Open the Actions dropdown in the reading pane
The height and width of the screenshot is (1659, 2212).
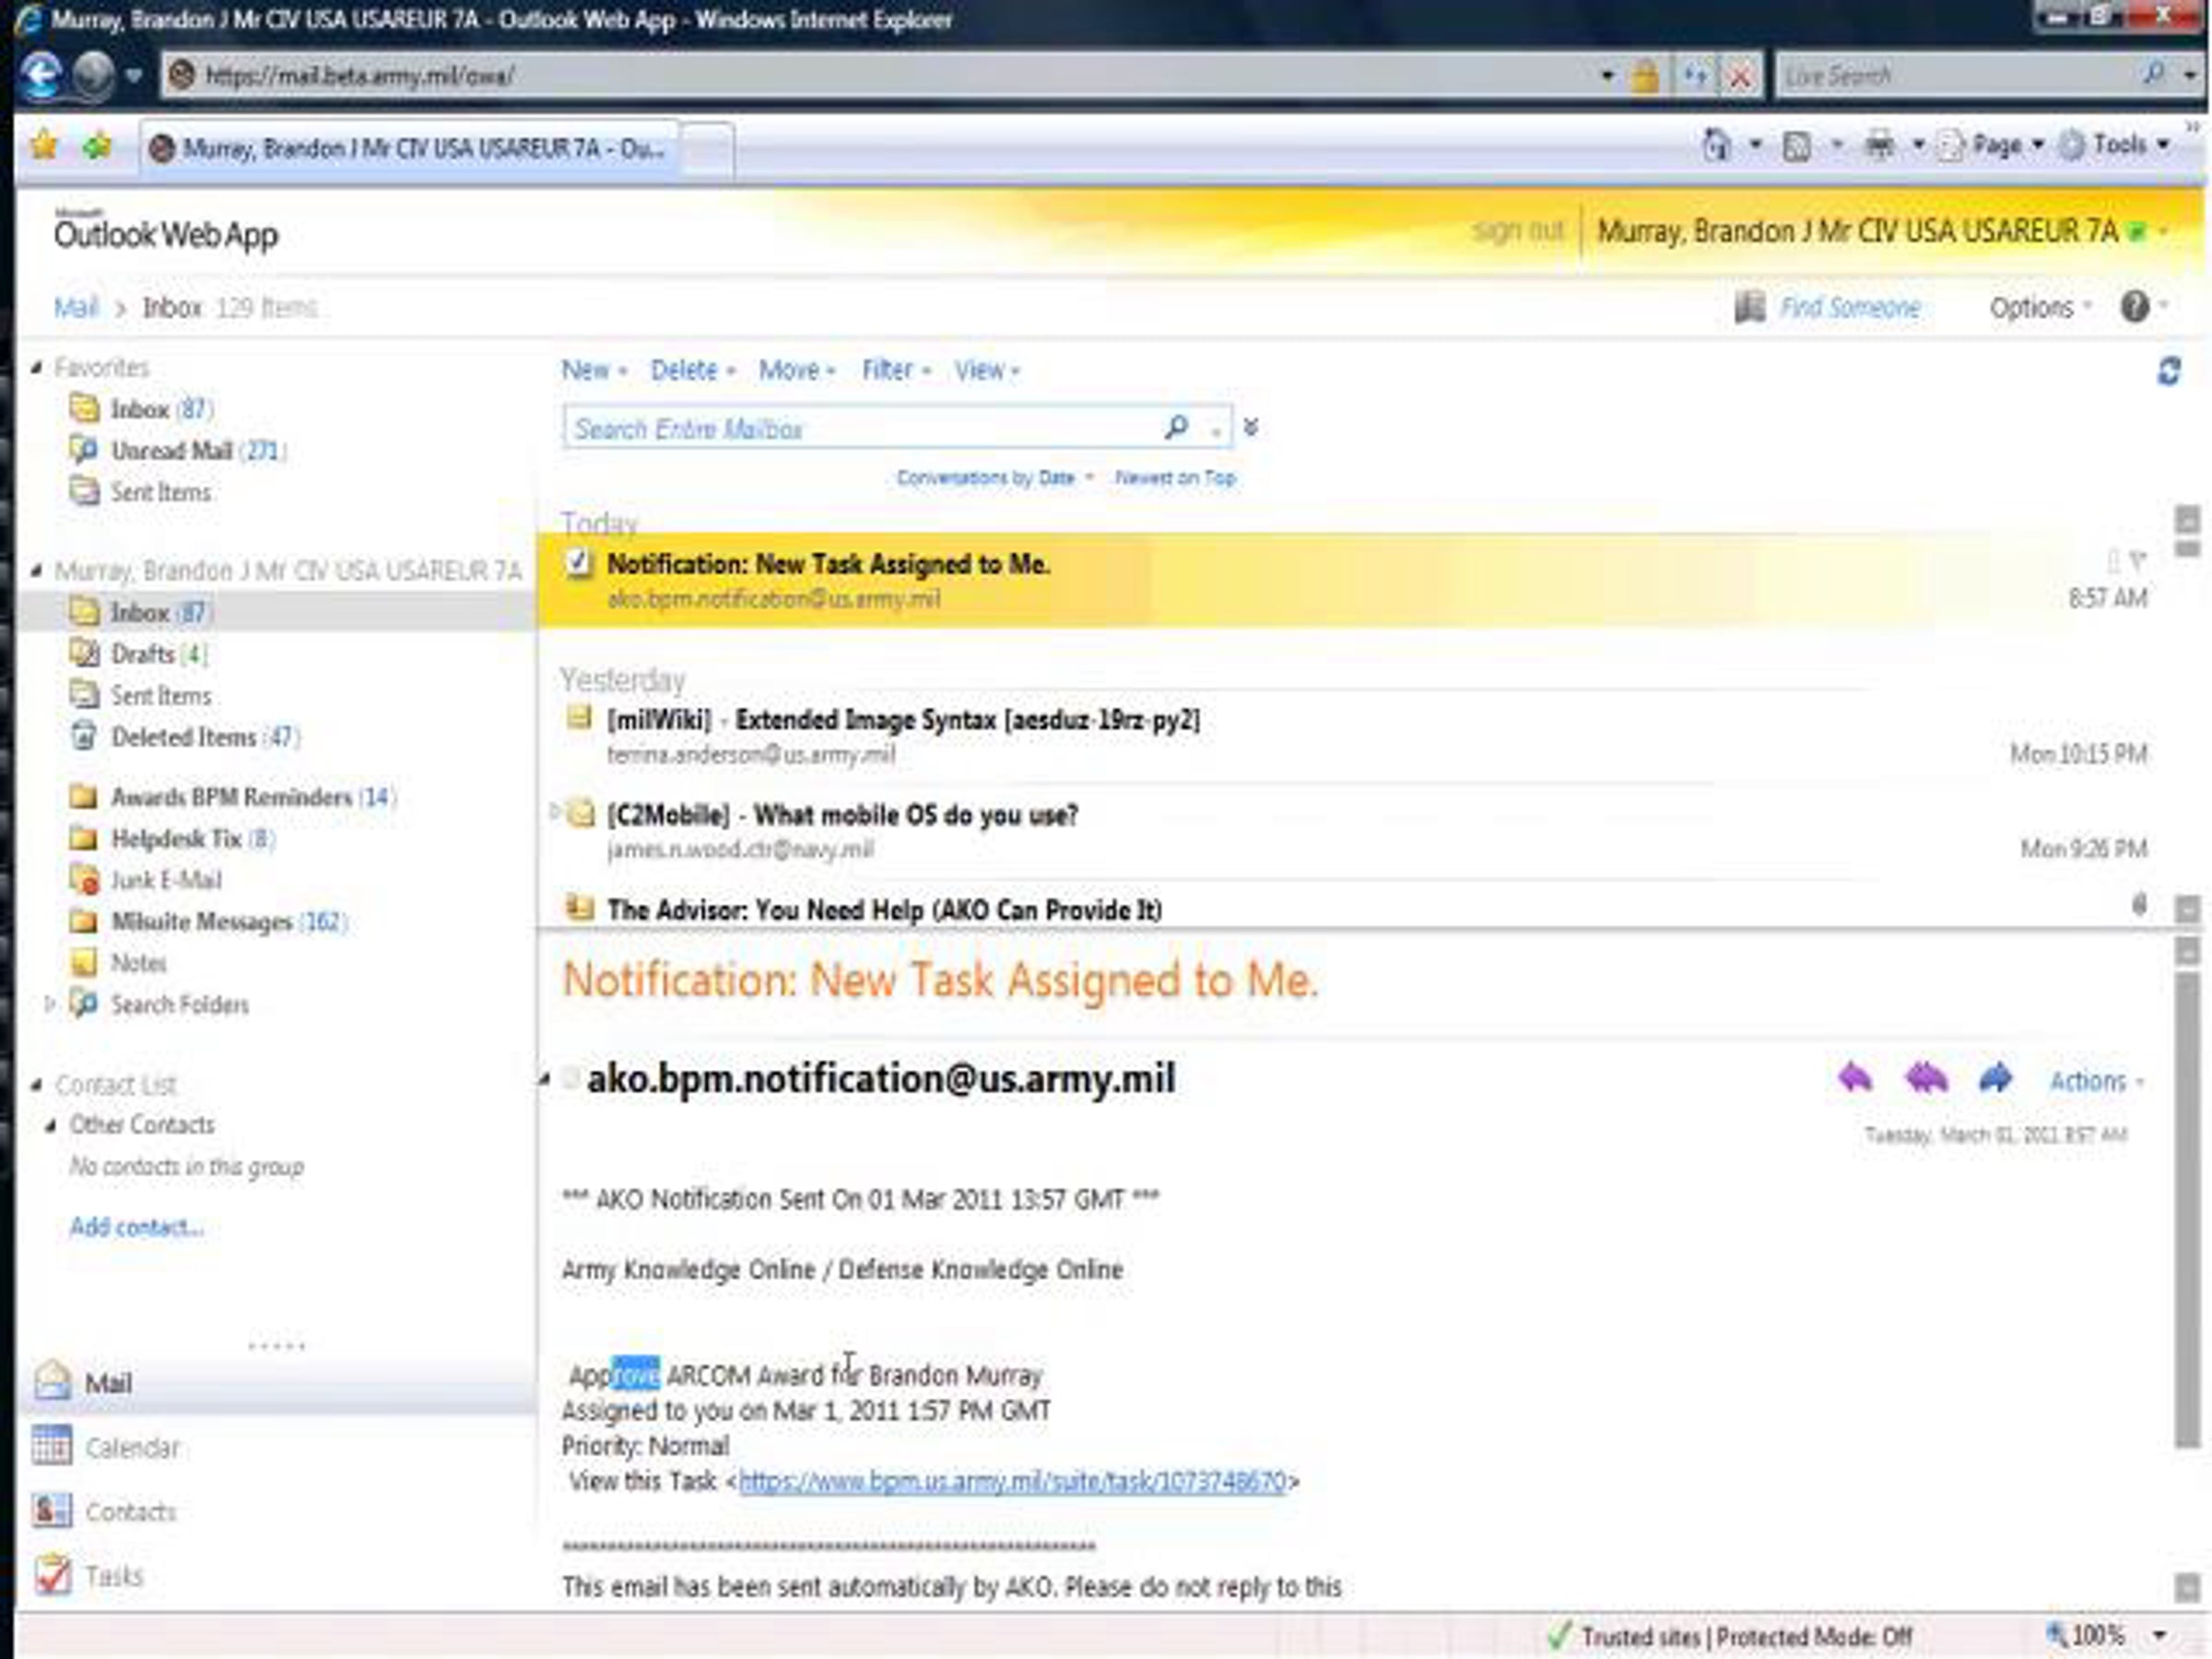(x=2097, y=1081)
